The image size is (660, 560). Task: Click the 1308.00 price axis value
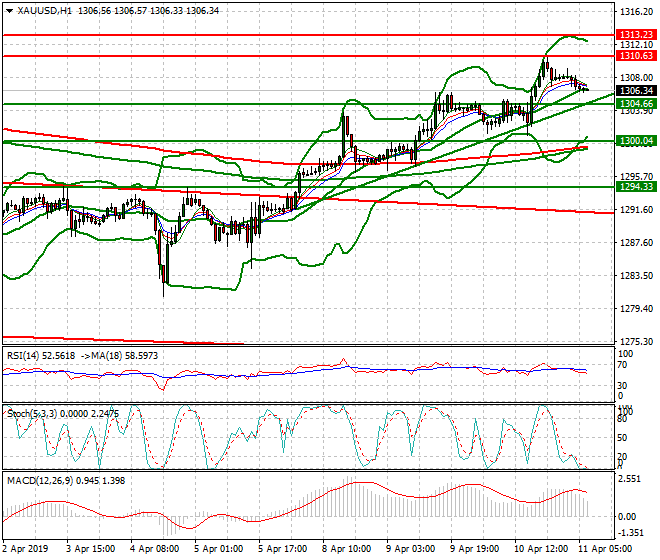coord(636,78)
